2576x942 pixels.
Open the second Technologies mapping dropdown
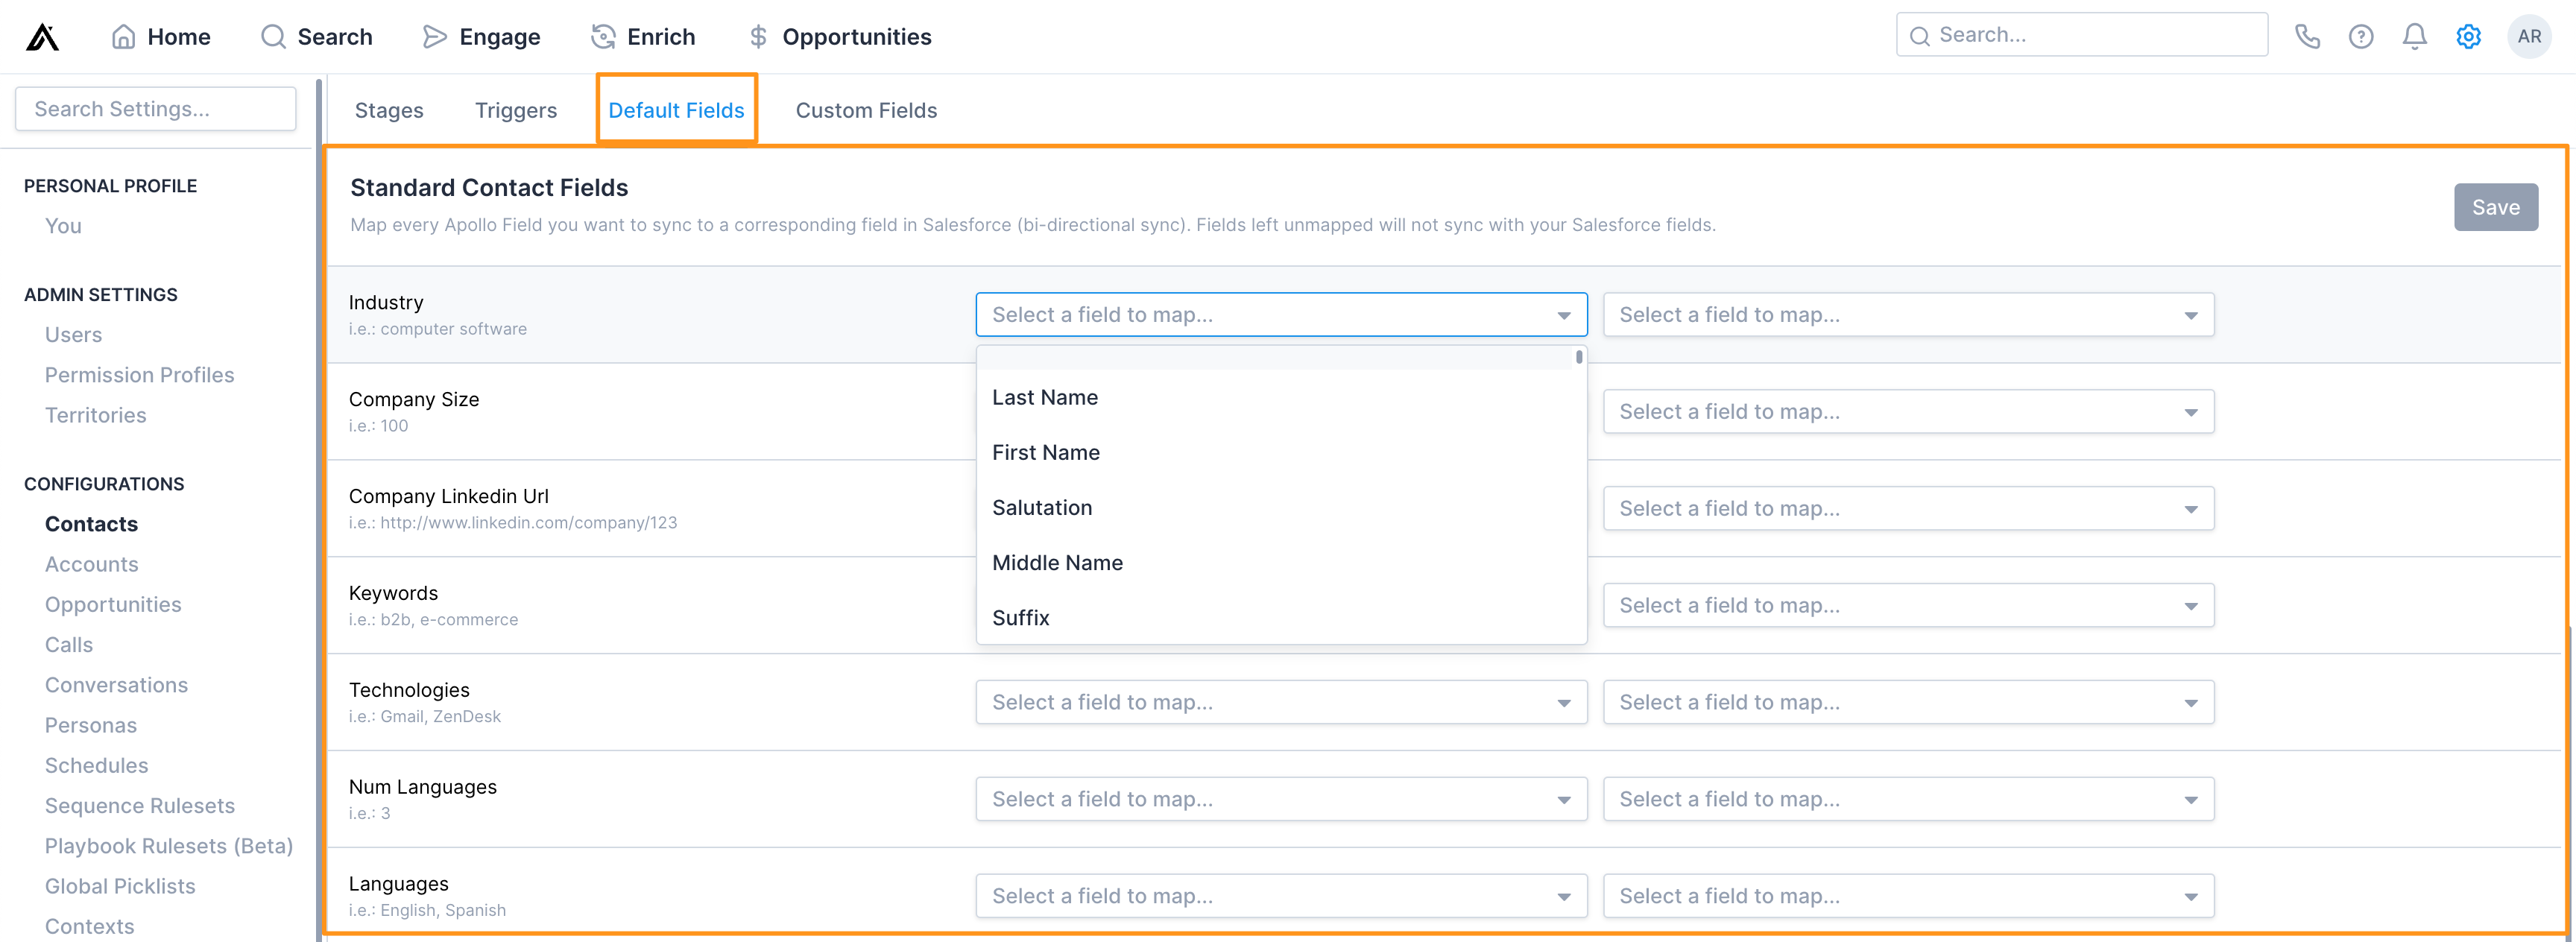tap(1909, 703)
